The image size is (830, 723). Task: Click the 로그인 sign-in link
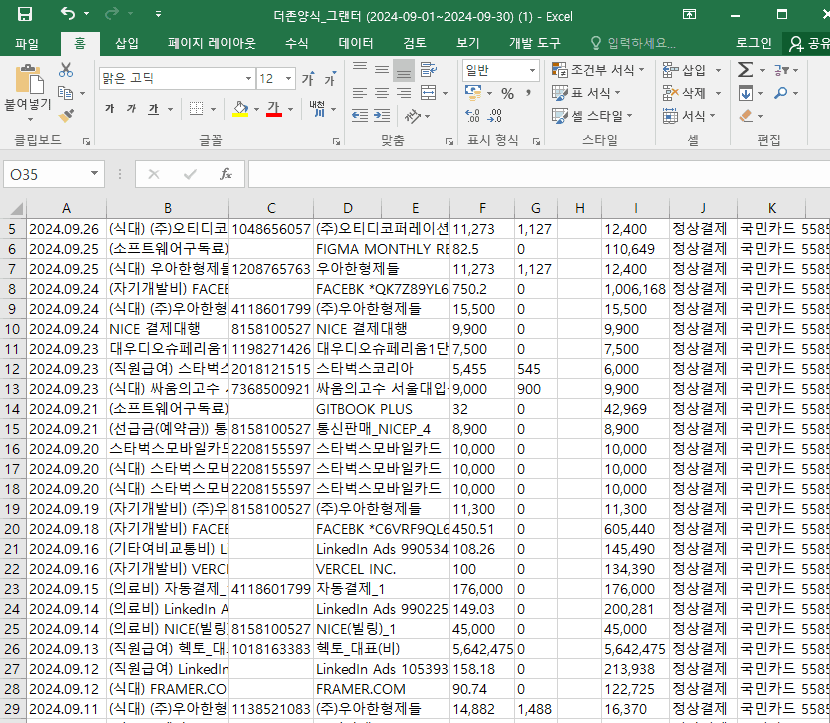click(753, 43)
